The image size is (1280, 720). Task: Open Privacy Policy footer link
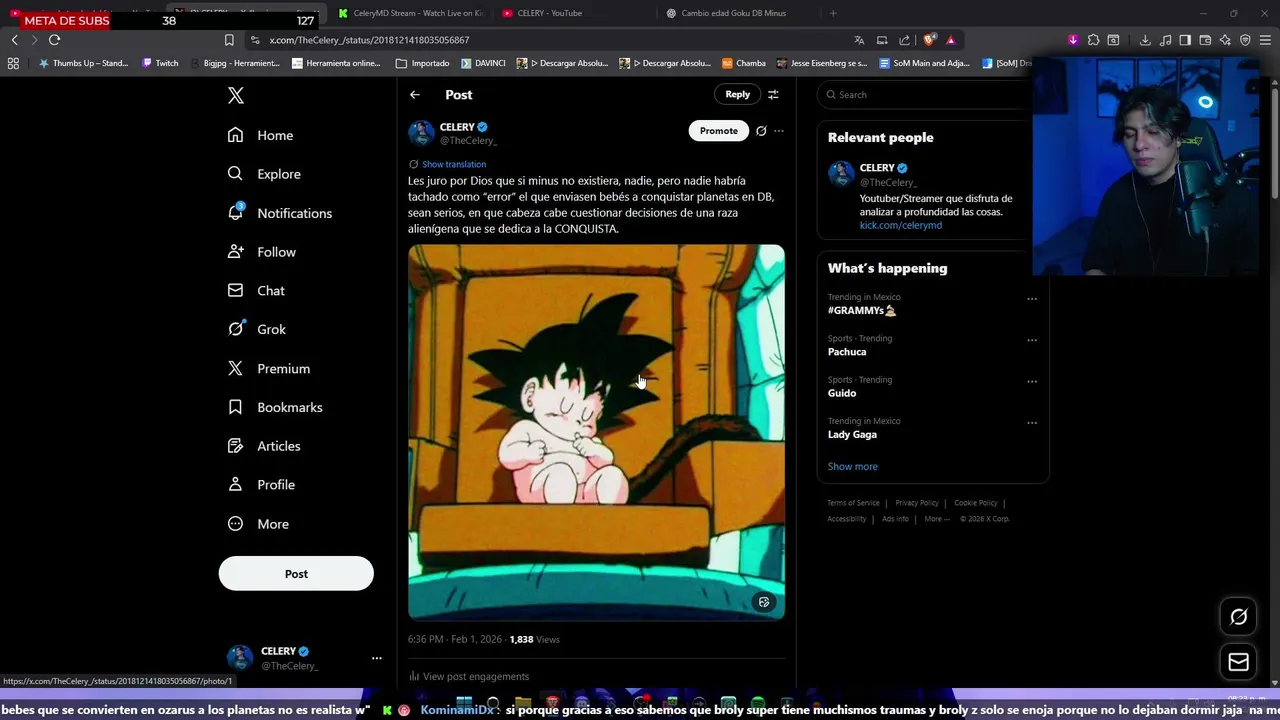tap(917, 503)
